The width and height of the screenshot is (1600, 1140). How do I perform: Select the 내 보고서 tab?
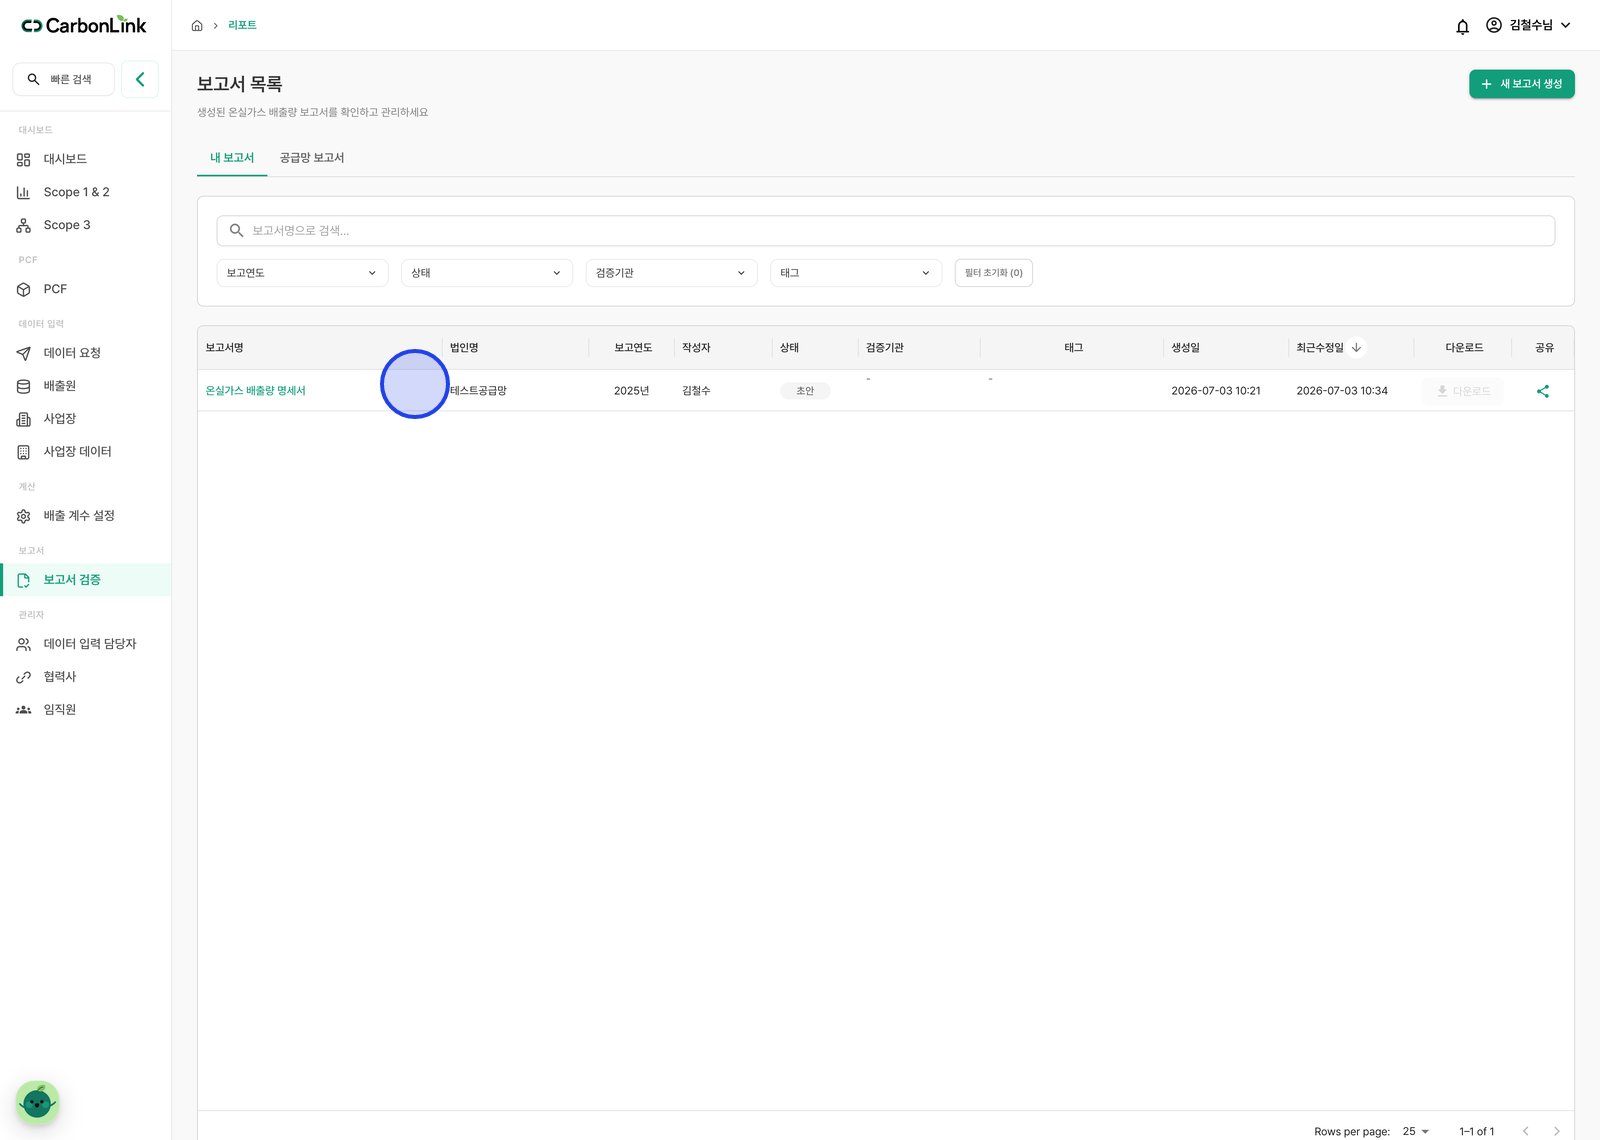click(x=232, y=158)
